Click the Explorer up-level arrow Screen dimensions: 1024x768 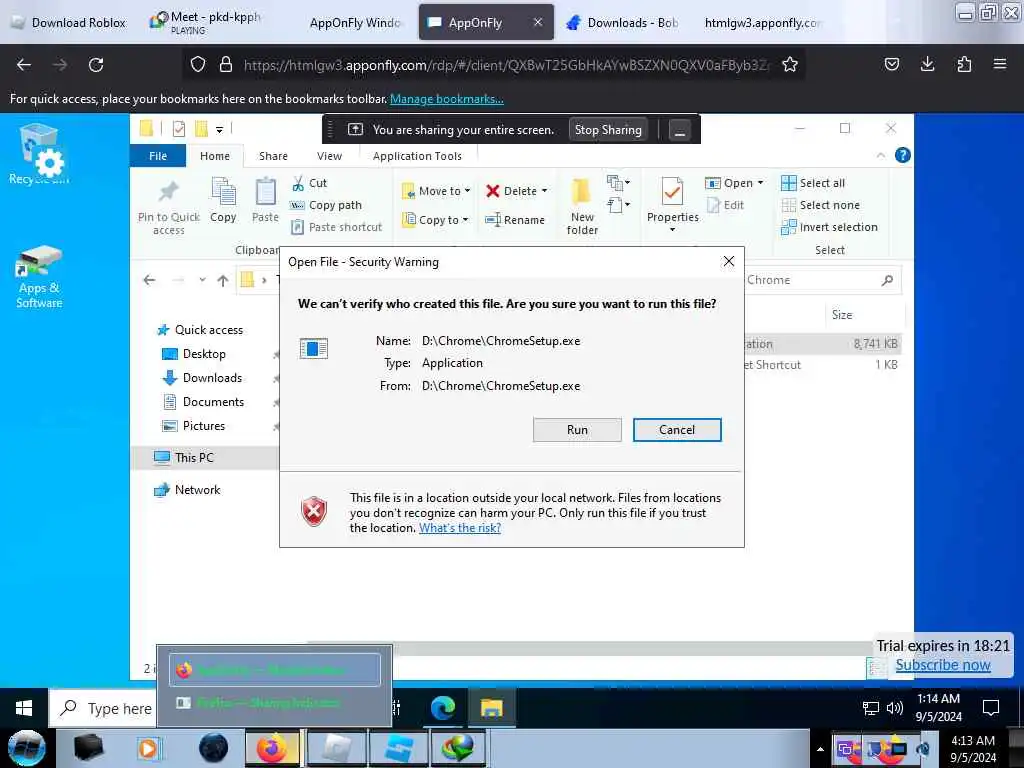pos(223,281)
